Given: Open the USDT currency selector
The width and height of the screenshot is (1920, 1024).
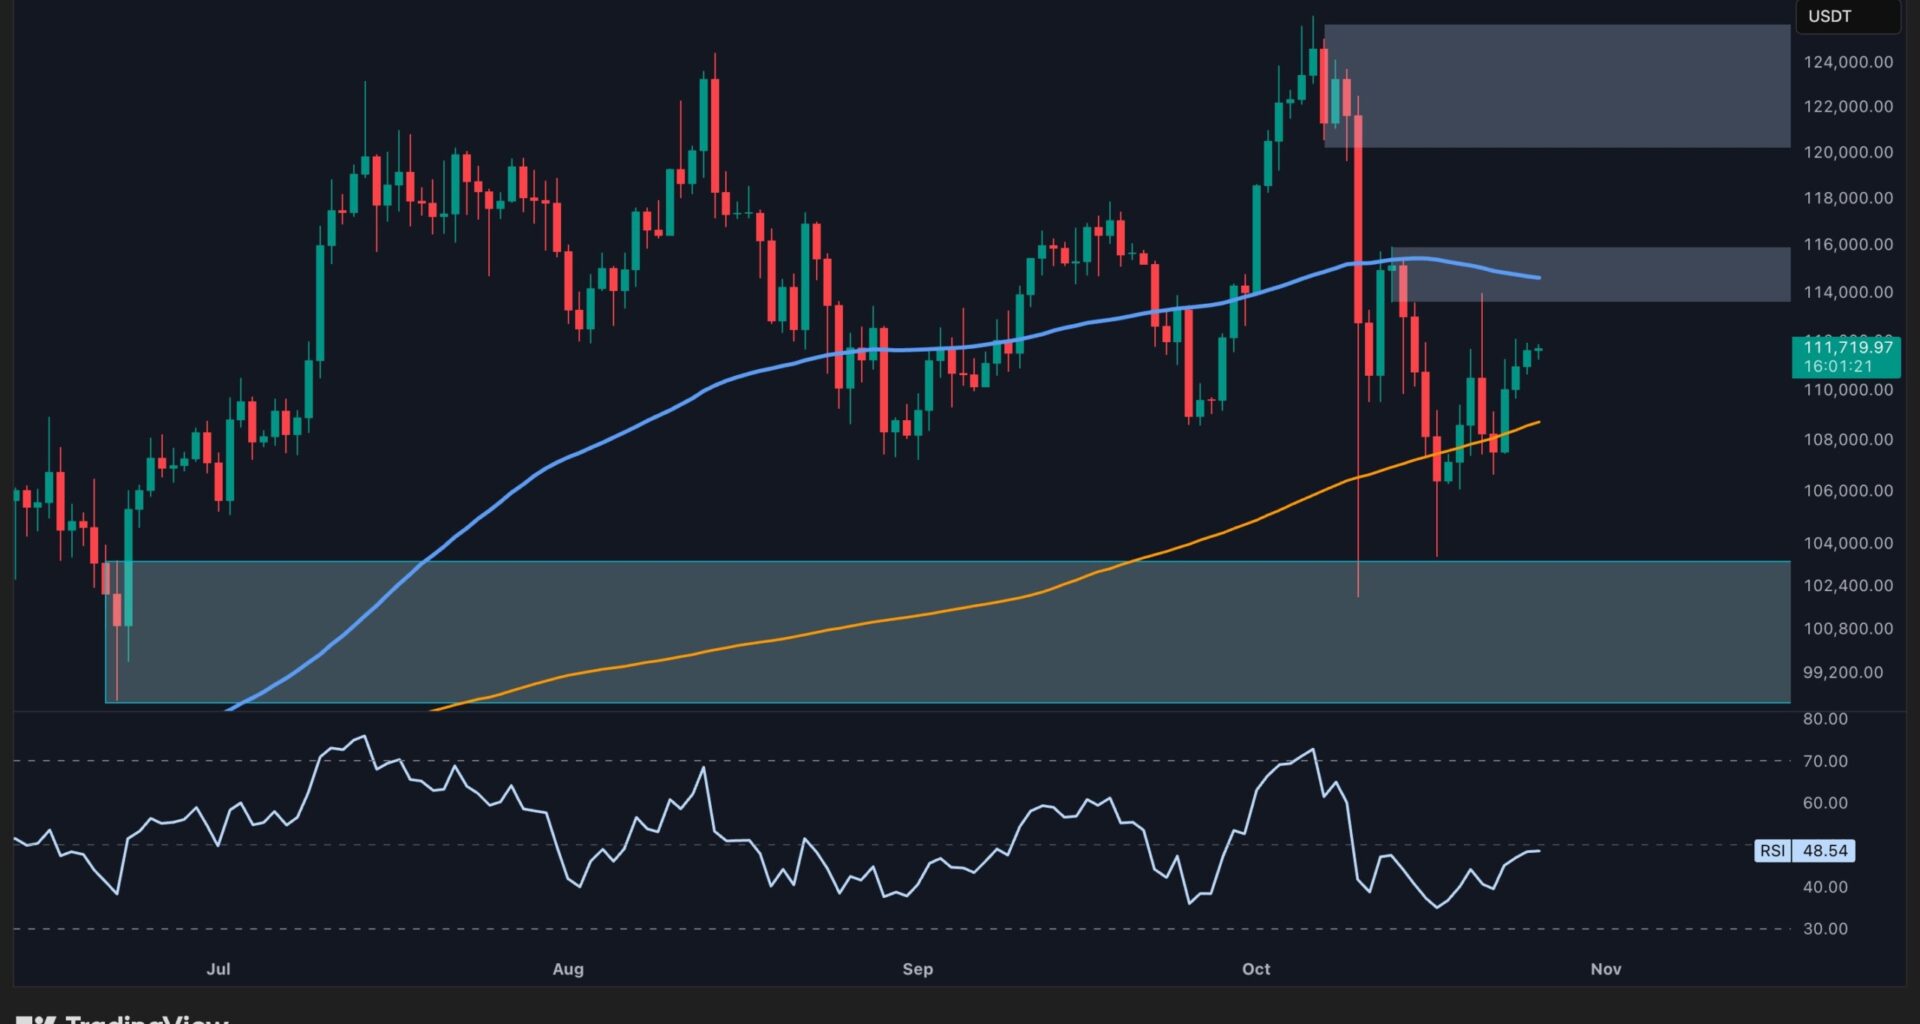Looking at the screenshot, I should pyautogui.click(x=1847, y=17).
